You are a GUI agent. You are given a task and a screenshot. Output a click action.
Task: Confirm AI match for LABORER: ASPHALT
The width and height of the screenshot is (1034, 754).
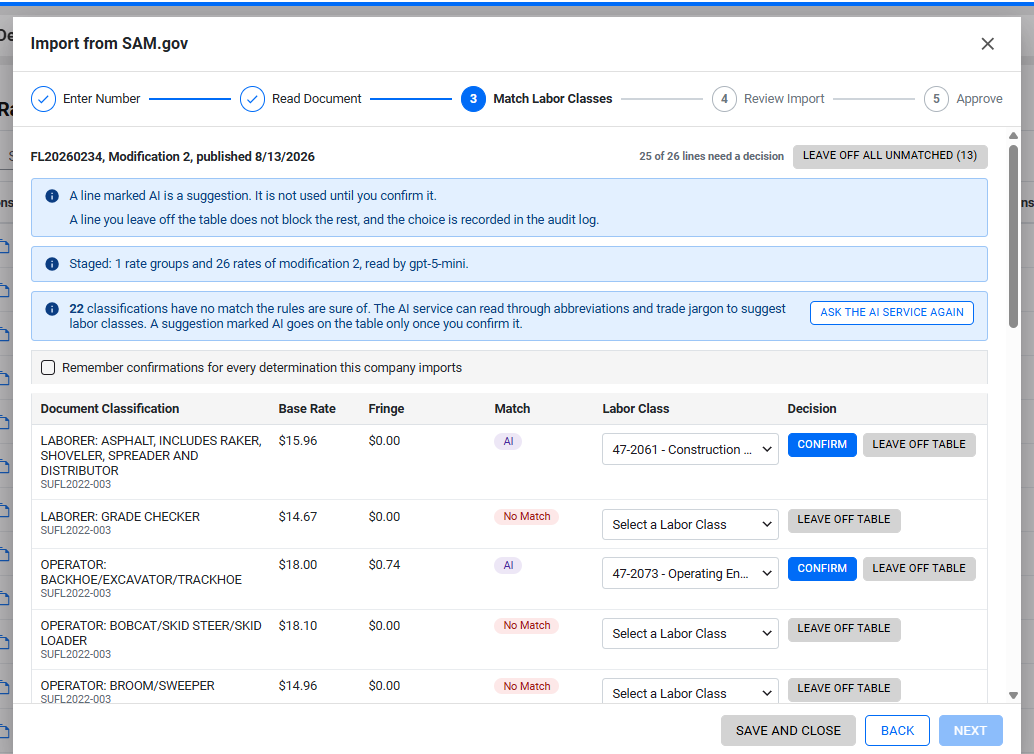pos(822,445)
